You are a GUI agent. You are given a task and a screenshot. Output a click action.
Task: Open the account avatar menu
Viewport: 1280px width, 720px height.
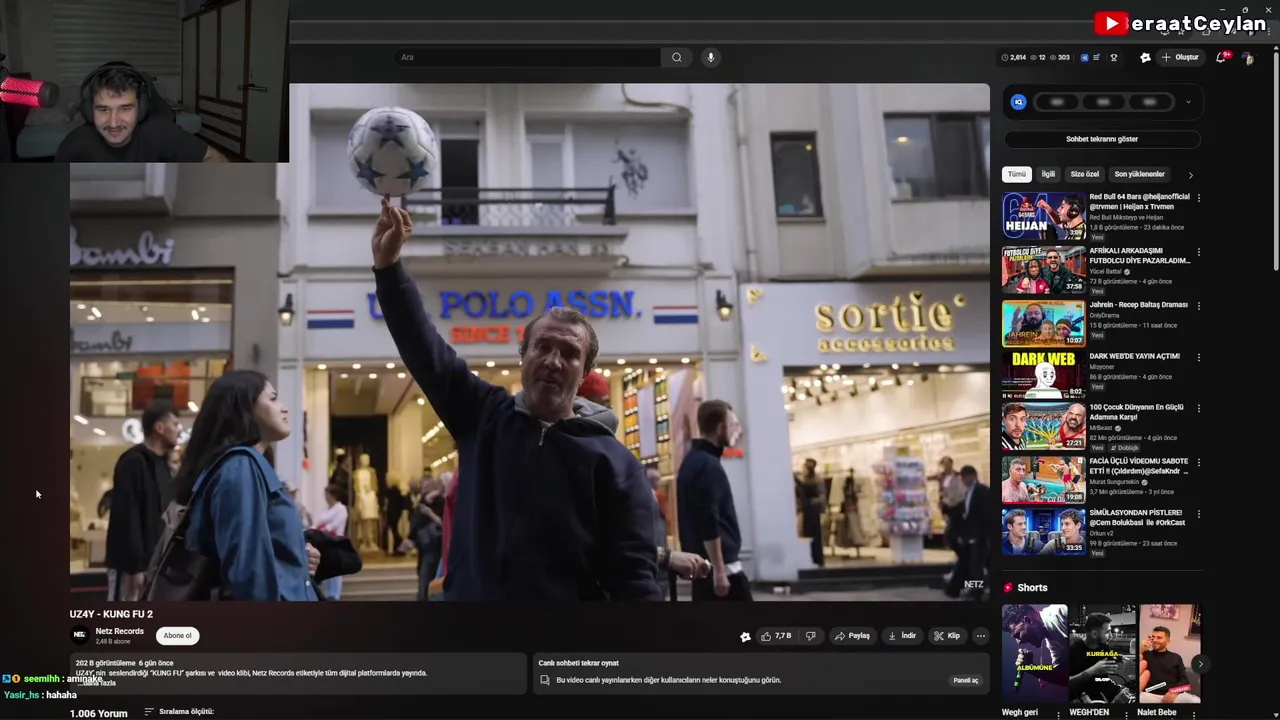click(x=1247, y=58)
